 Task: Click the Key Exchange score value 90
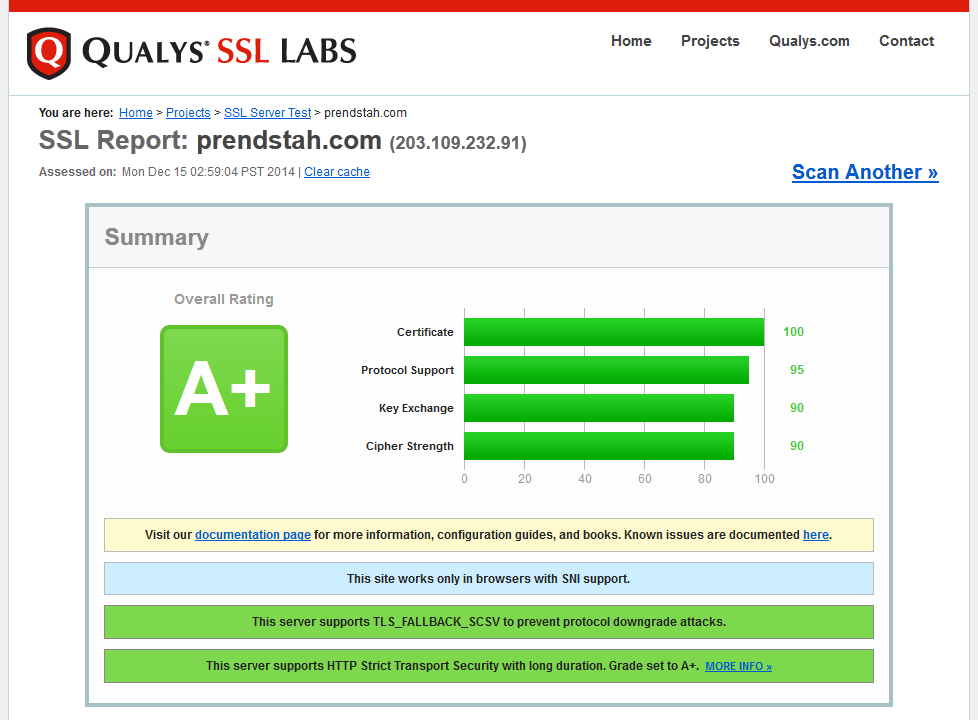(796, 408)
